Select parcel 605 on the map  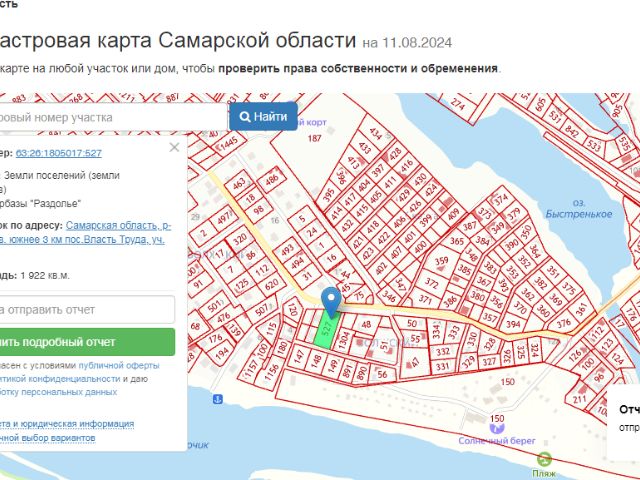point(540,104)
